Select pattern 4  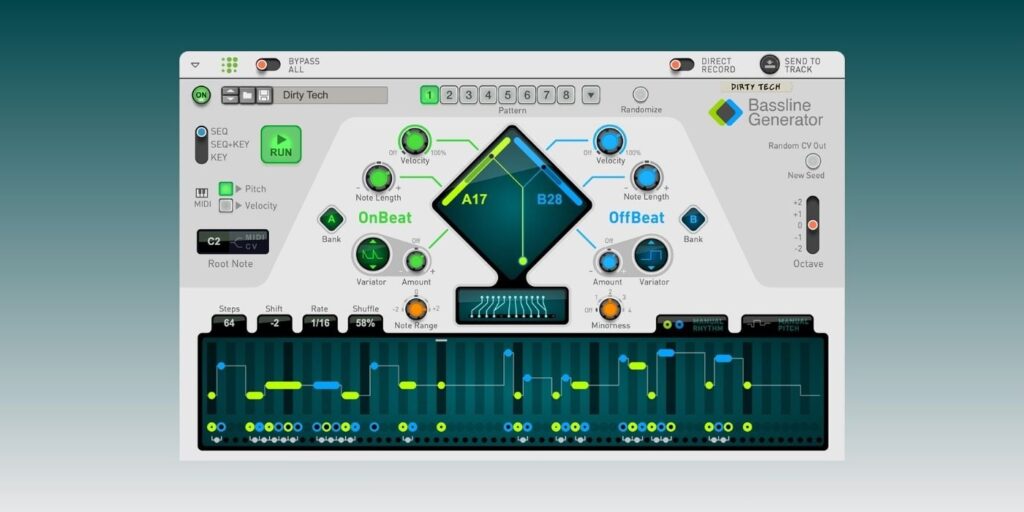488,95
